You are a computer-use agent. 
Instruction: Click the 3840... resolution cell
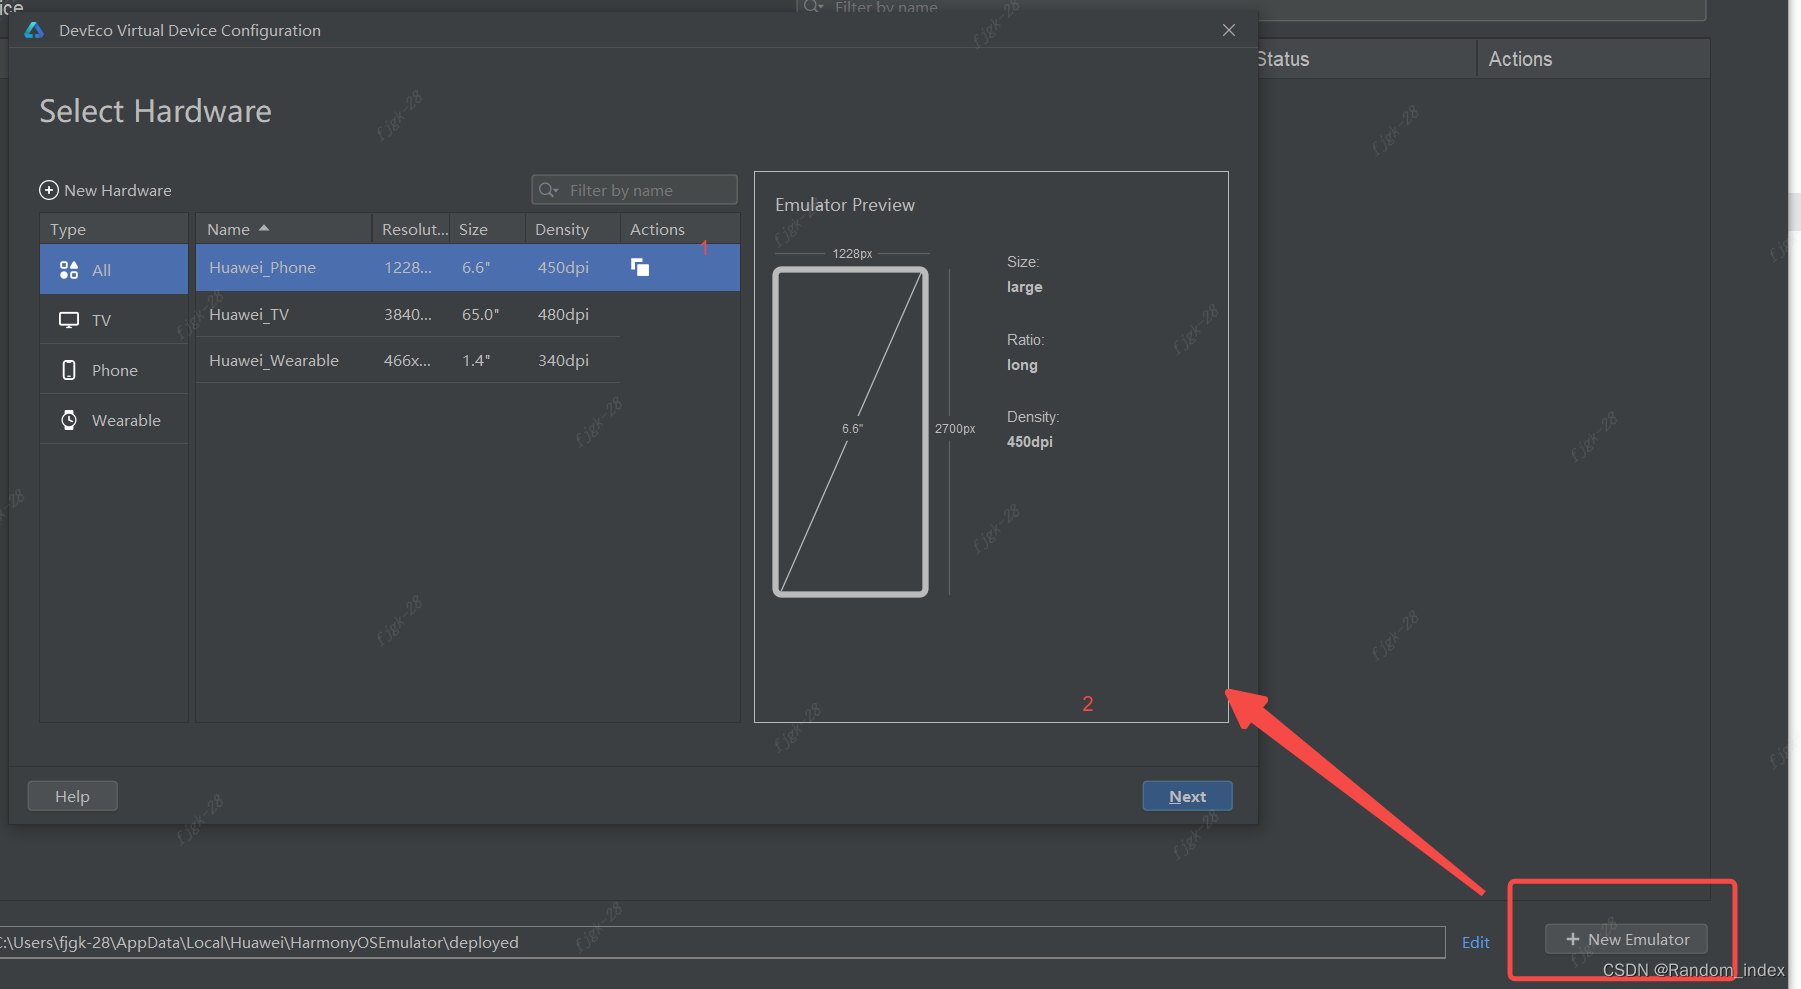(x=408, y=314)
